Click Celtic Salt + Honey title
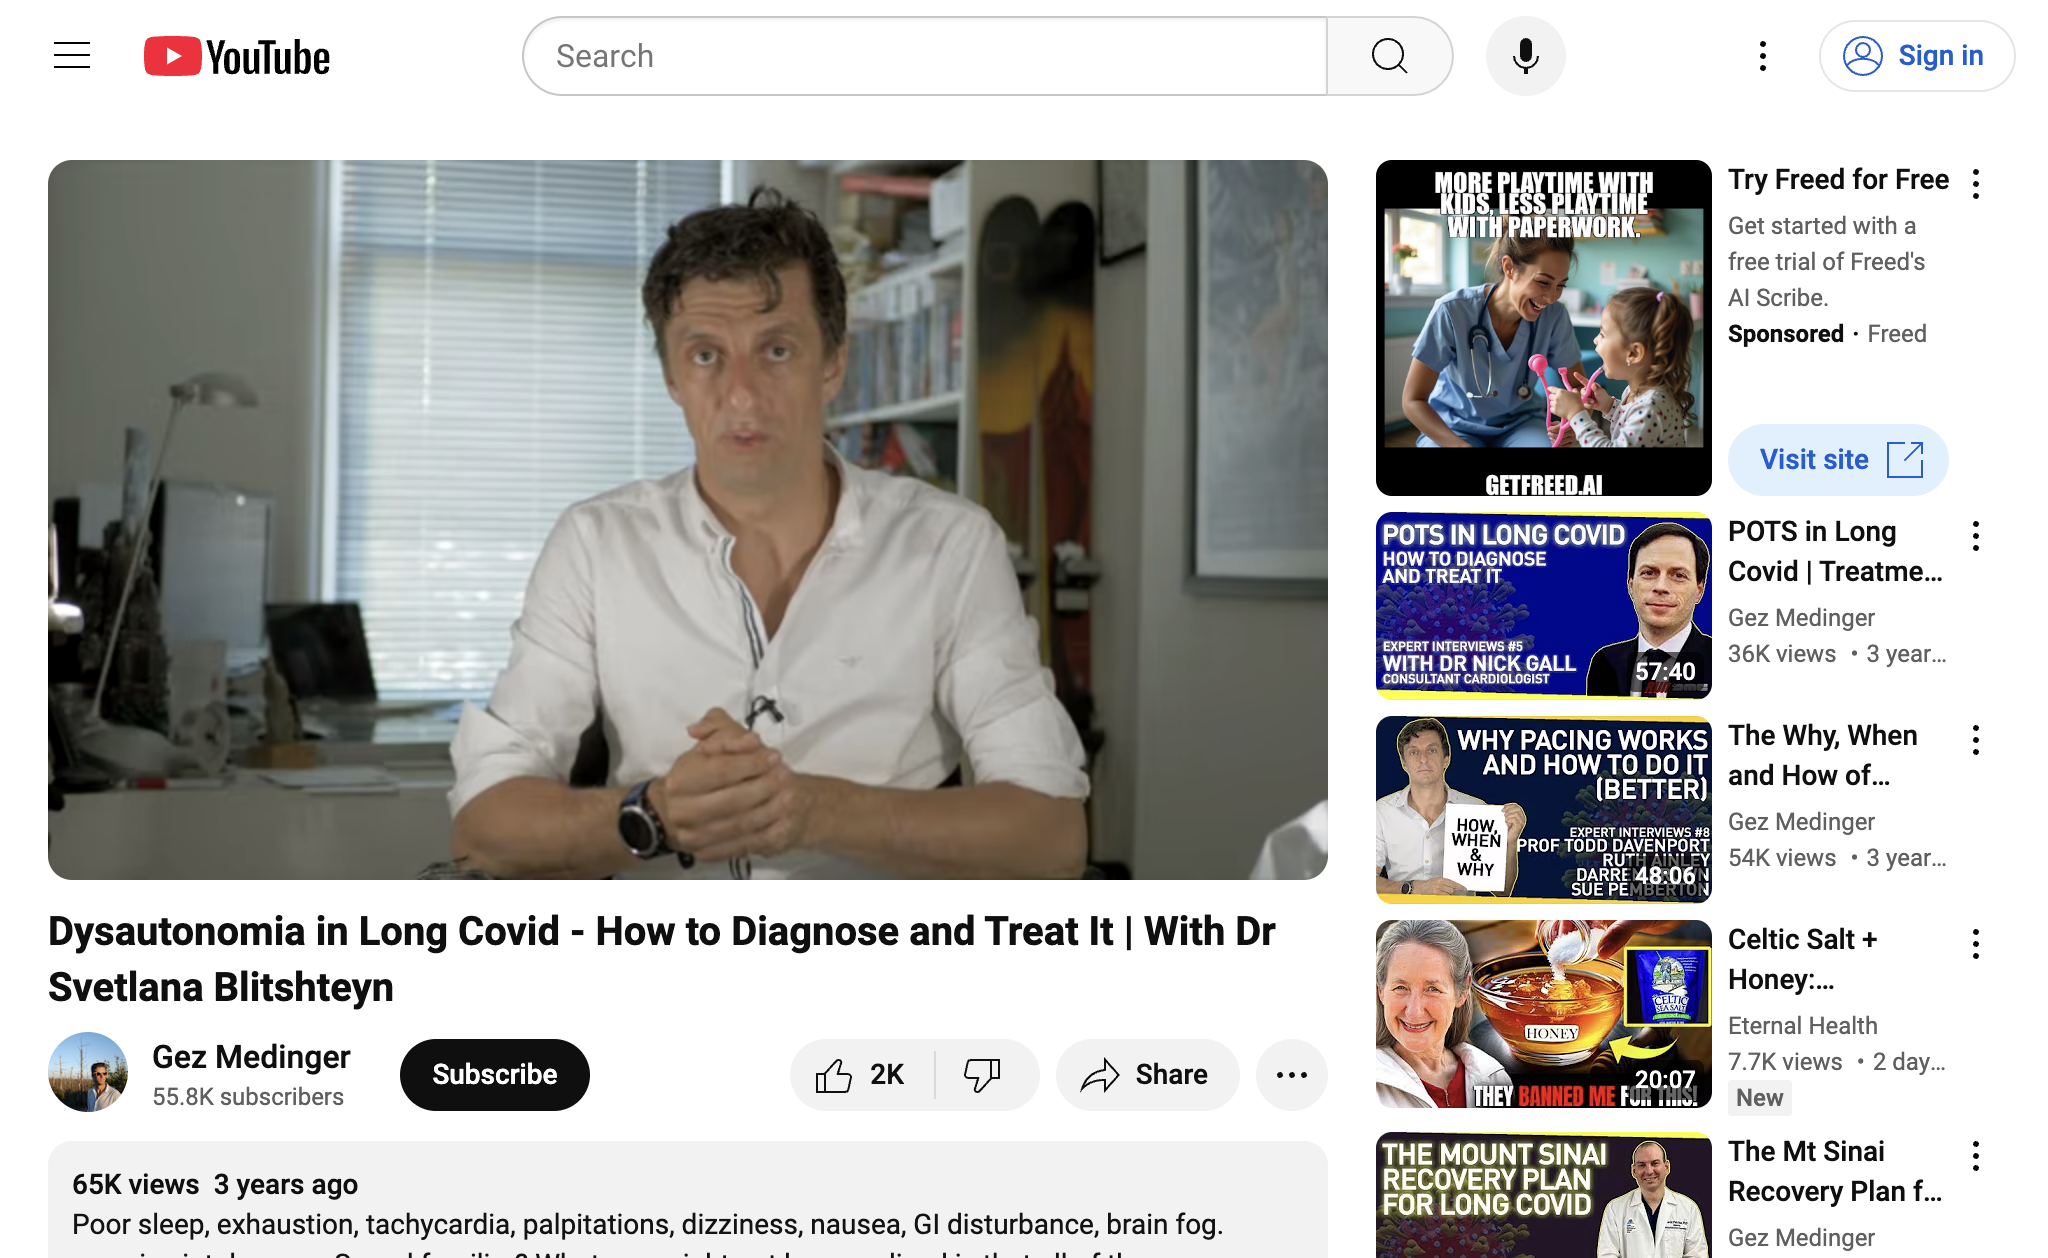This screenshot has height=1258, width=2048. [x=1803, y=959]
